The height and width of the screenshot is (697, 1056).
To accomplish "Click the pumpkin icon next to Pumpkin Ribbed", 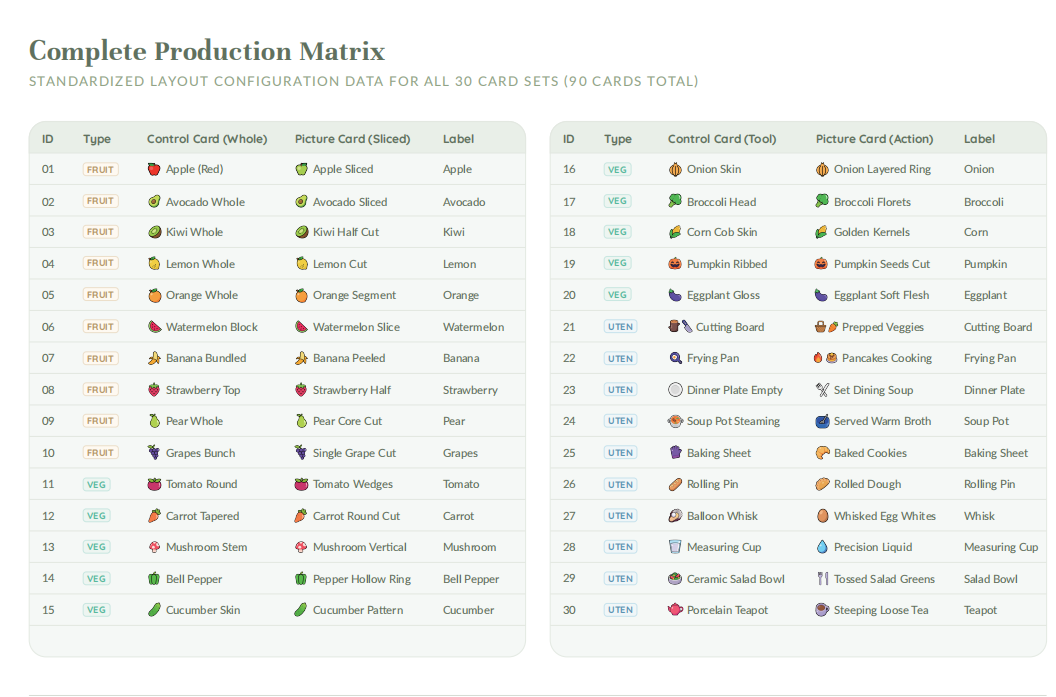I will [x=675, y=264].
